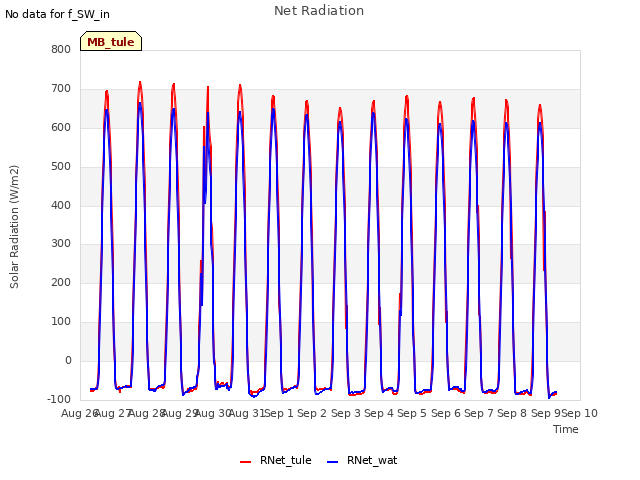Click the 800 y-axis tick label
This screenshot has height=480, width=640.
61,49
